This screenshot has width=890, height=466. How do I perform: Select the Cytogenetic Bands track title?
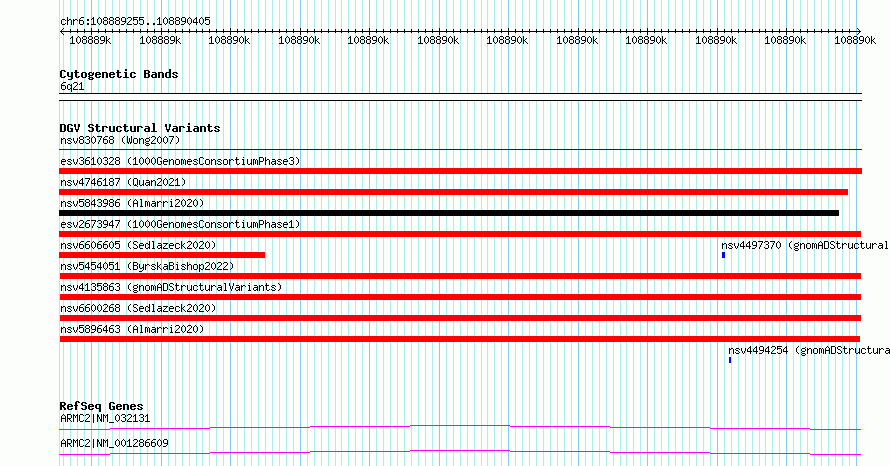119,74
